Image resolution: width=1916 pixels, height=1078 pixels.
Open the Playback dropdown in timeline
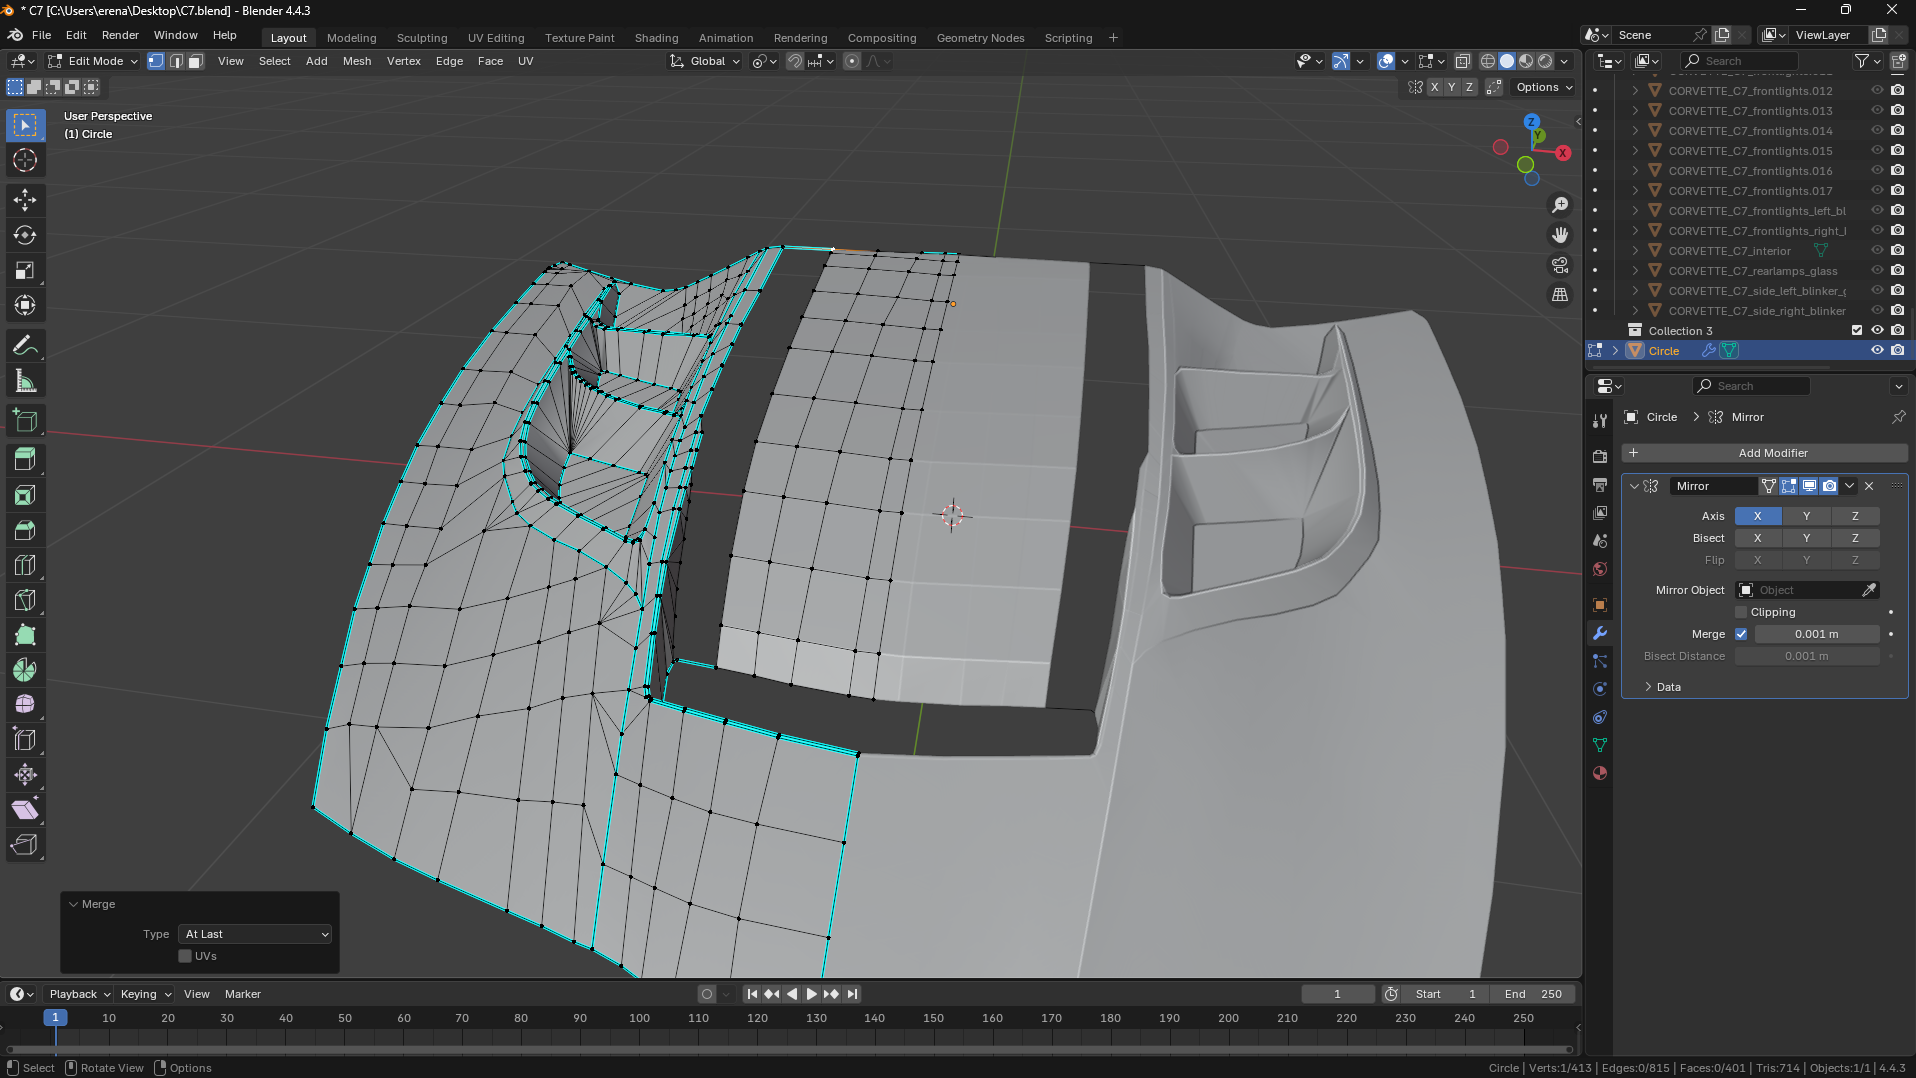(79, 994)
